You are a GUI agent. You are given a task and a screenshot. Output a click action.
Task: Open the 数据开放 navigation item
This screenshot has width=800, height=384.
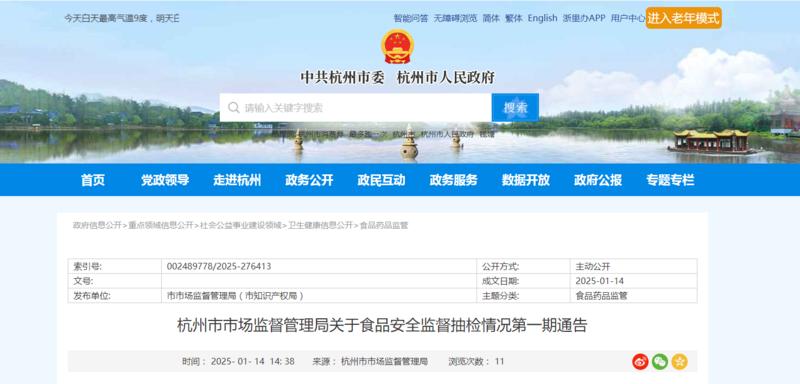click(526, 180)
